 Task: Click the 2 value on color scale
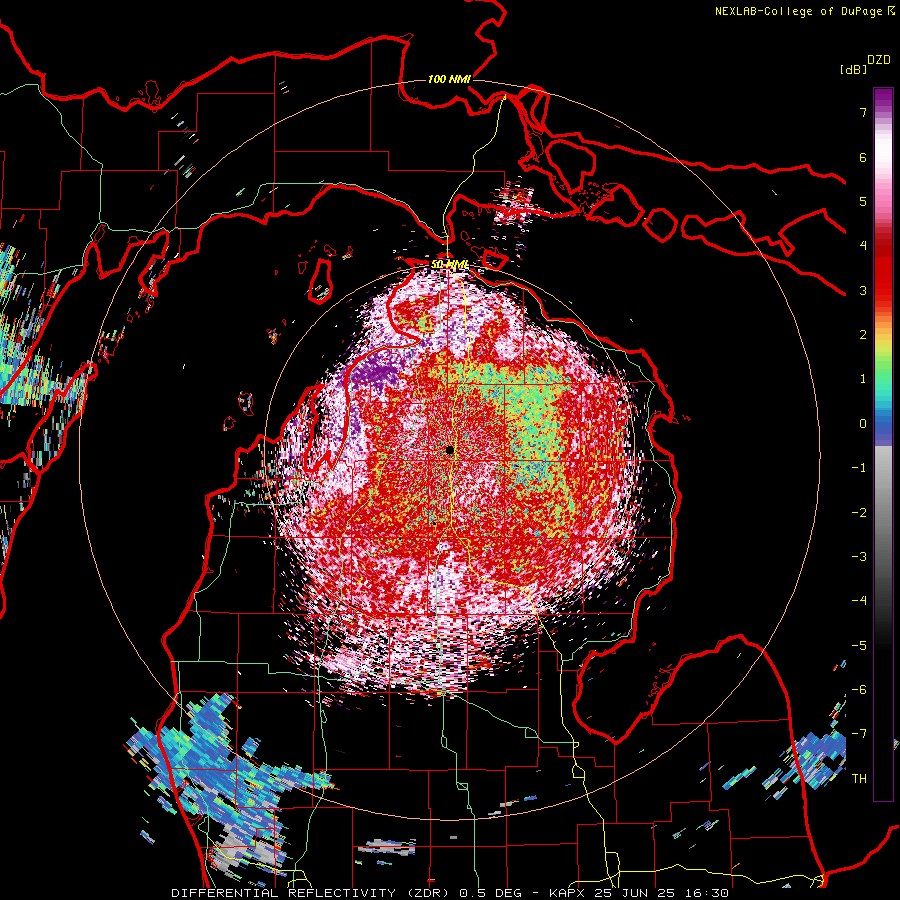point(863,335)
